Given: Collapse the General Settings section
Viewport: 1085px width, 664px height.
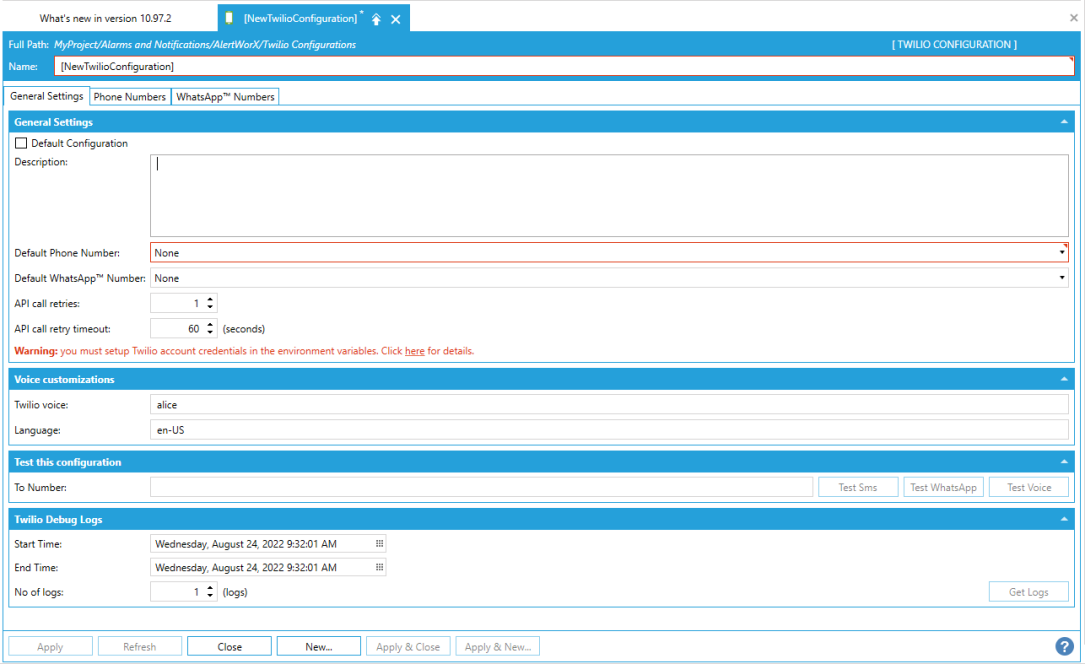Looking at the screenshot, I should (x=1063, y=122).
